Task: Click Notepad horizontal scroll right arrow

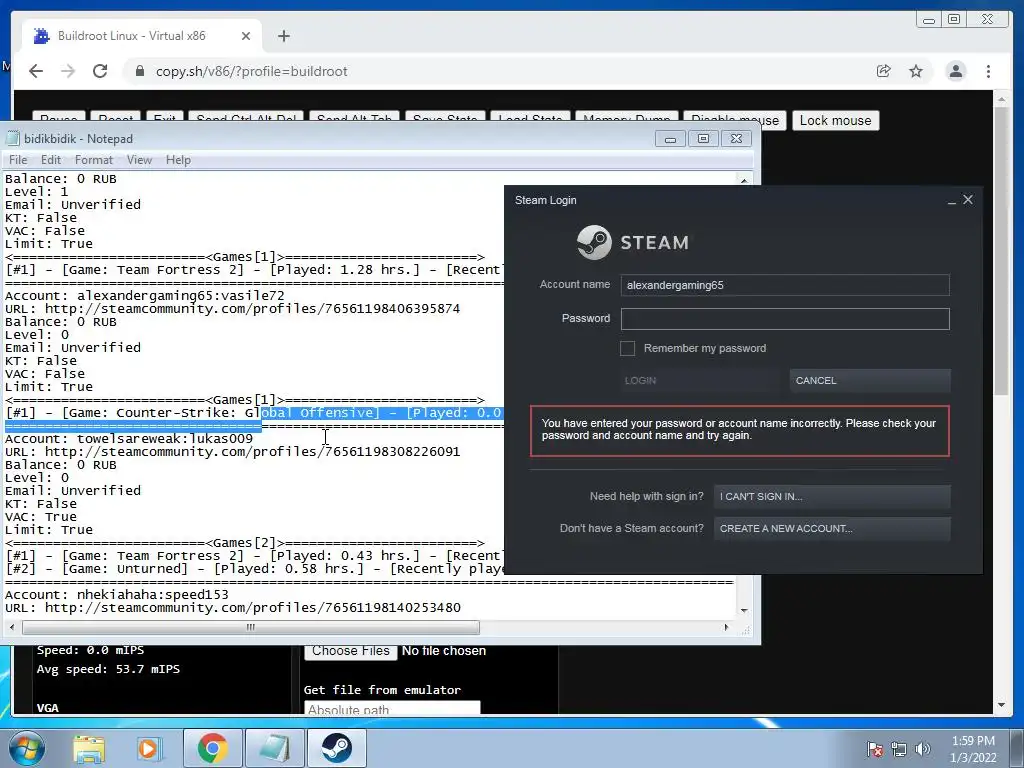Action: (x=726, y=628)
